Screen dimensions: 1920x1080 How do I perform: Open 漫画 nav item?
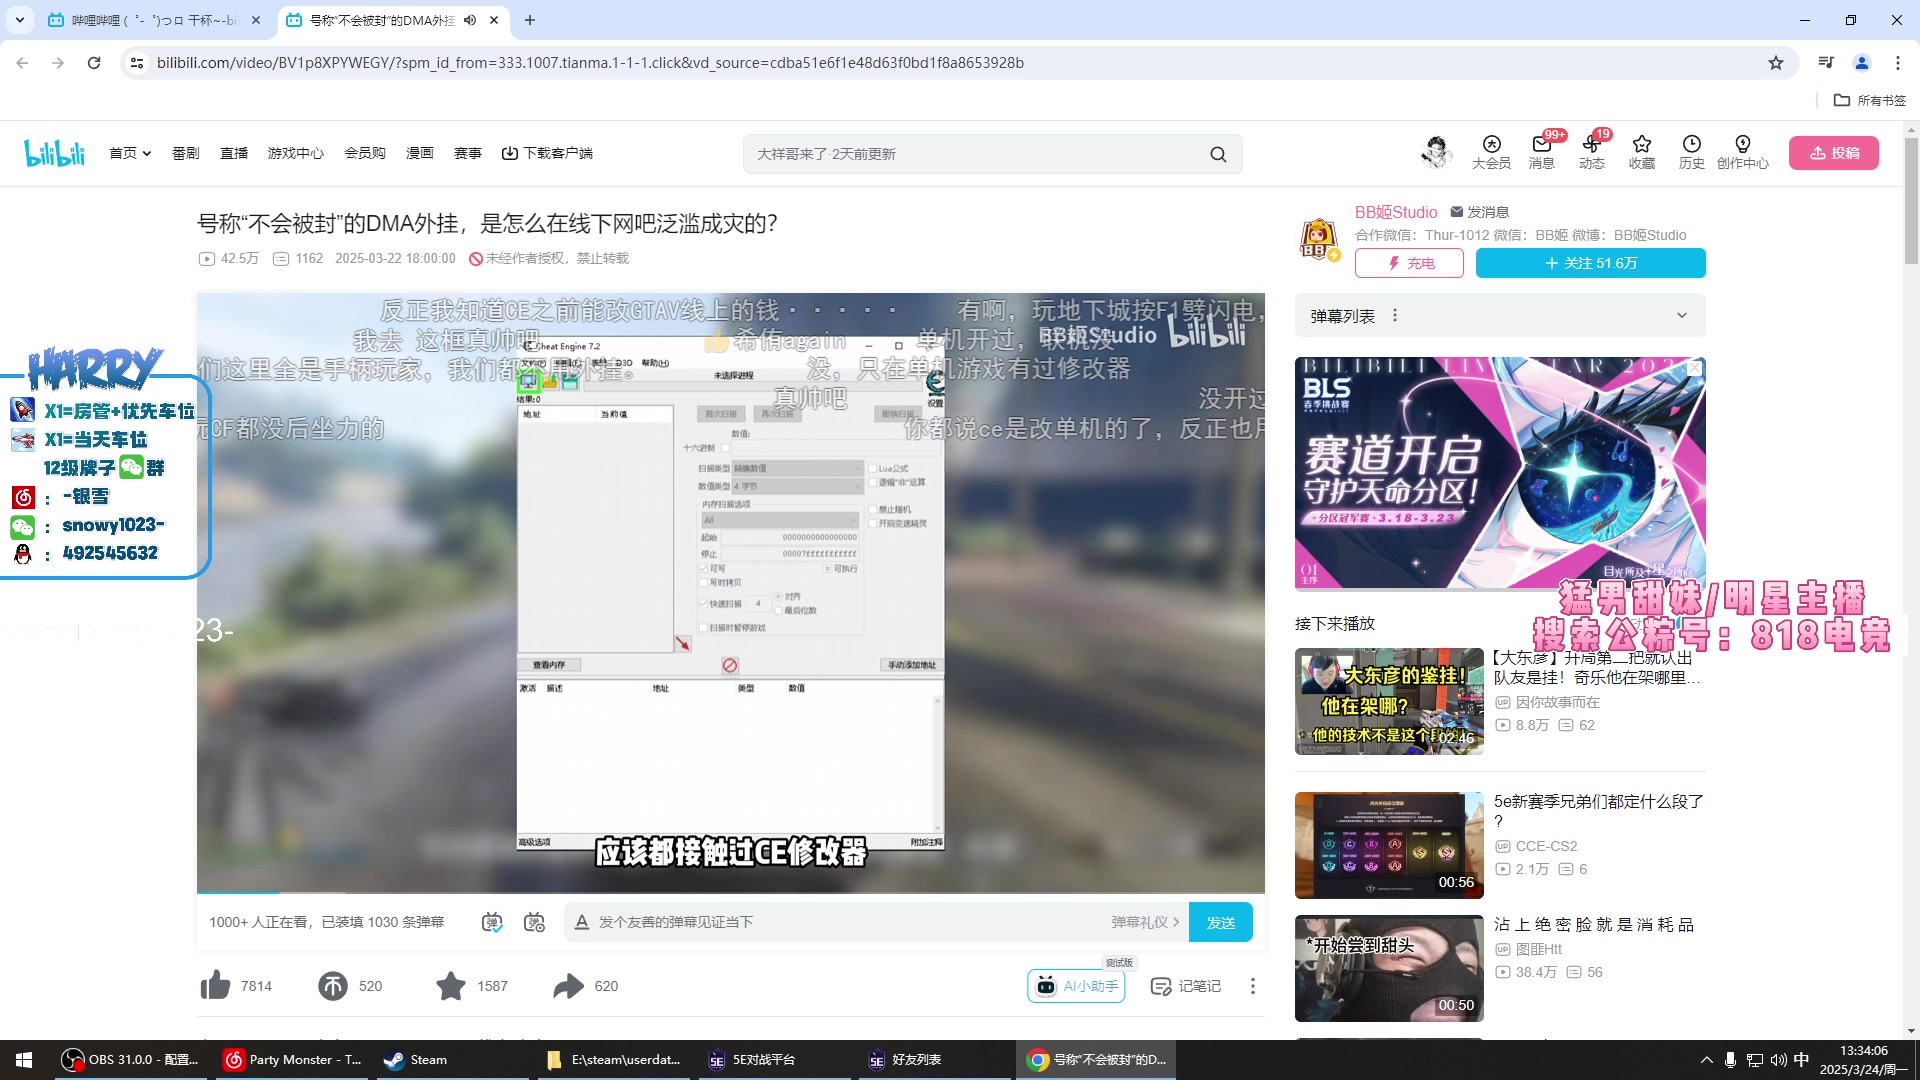420,153
